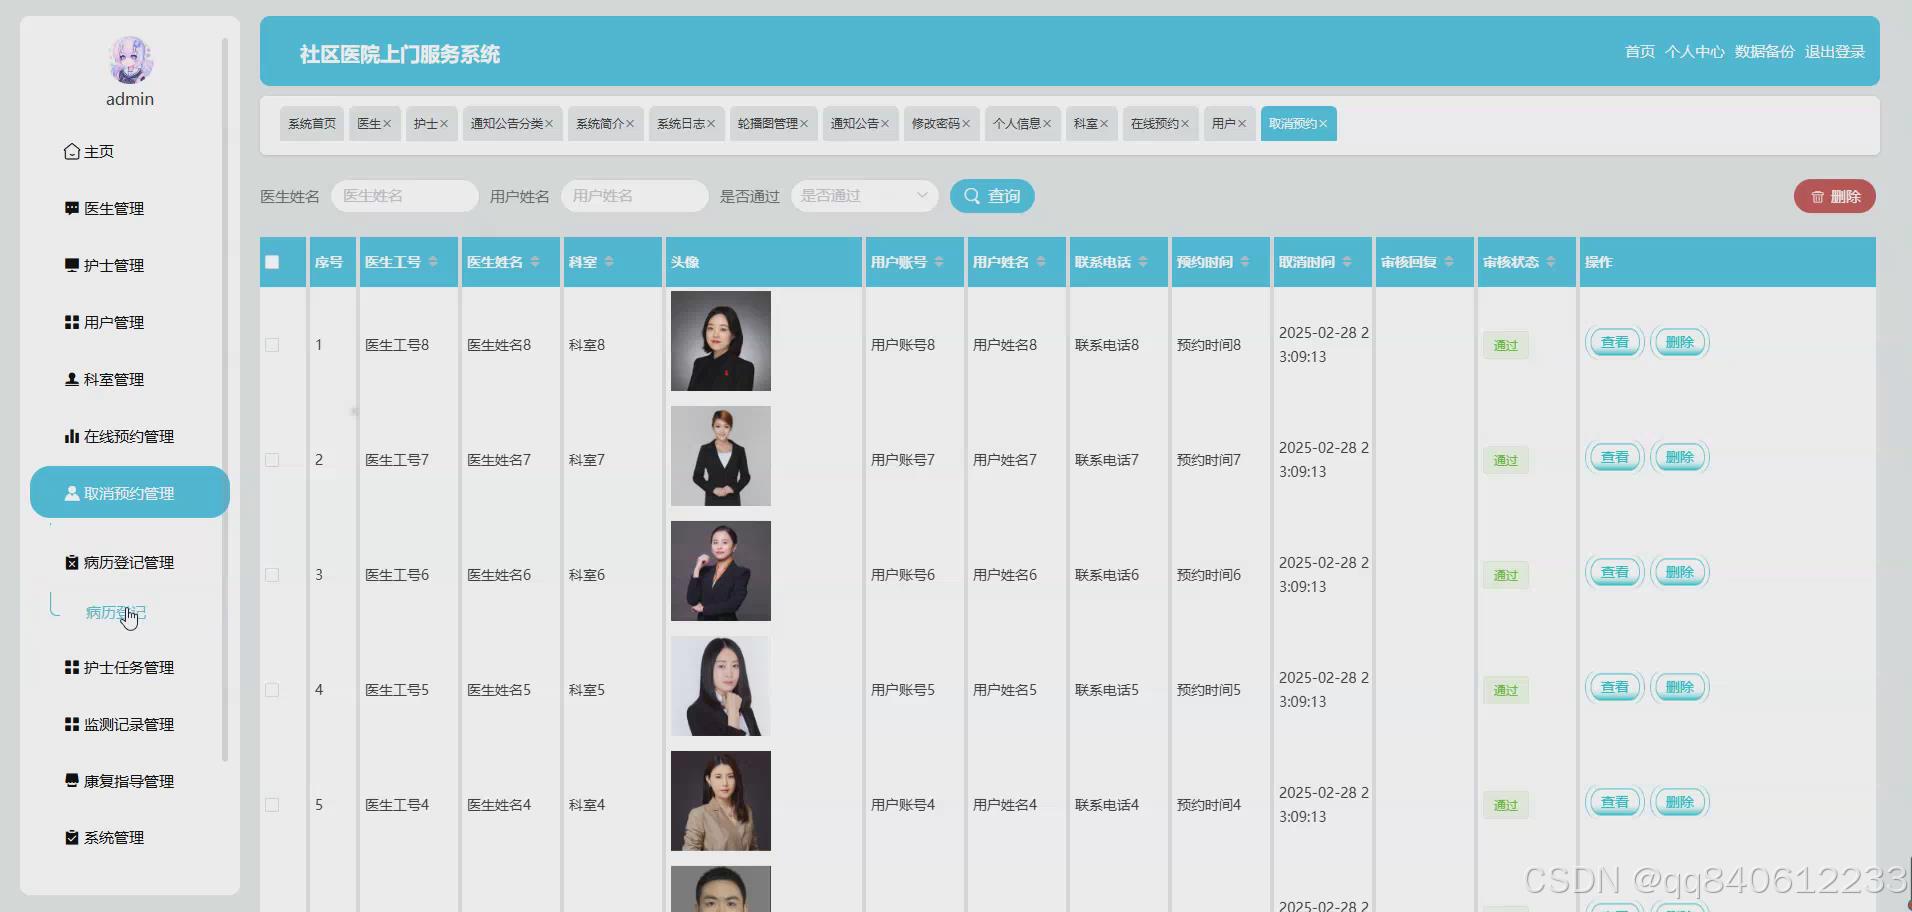Screen dimensions: 1912x912
Task: Click the sidebar vertical scrollbar
Action: tap(225, 400)
